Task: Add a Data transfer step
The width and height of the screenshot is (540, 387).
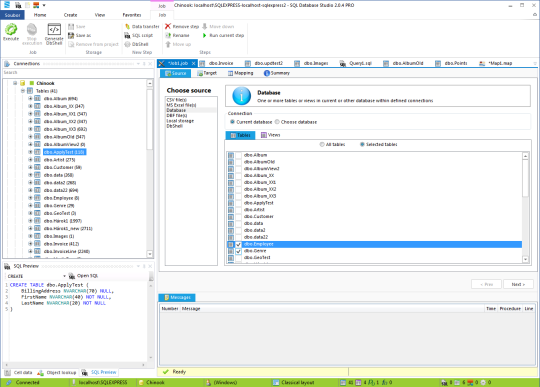Action: (142, 27)
